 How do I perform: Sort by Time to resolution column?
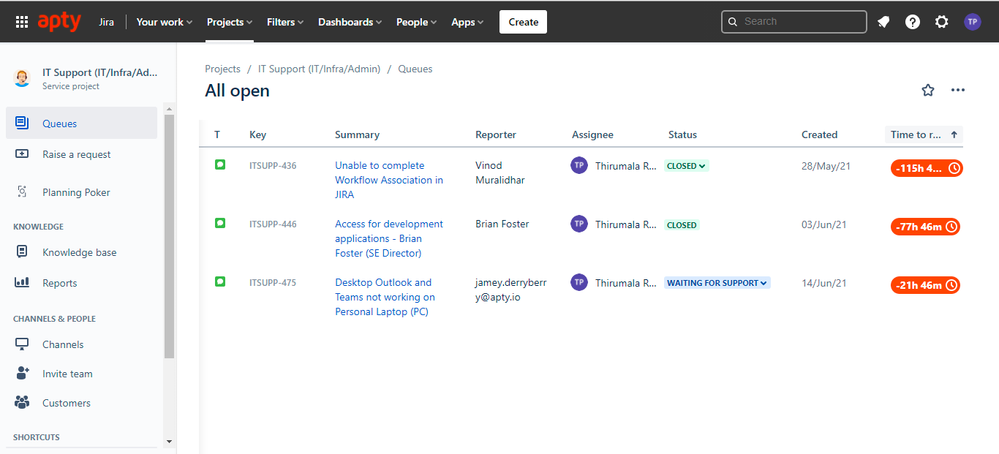tap(924, 134)
